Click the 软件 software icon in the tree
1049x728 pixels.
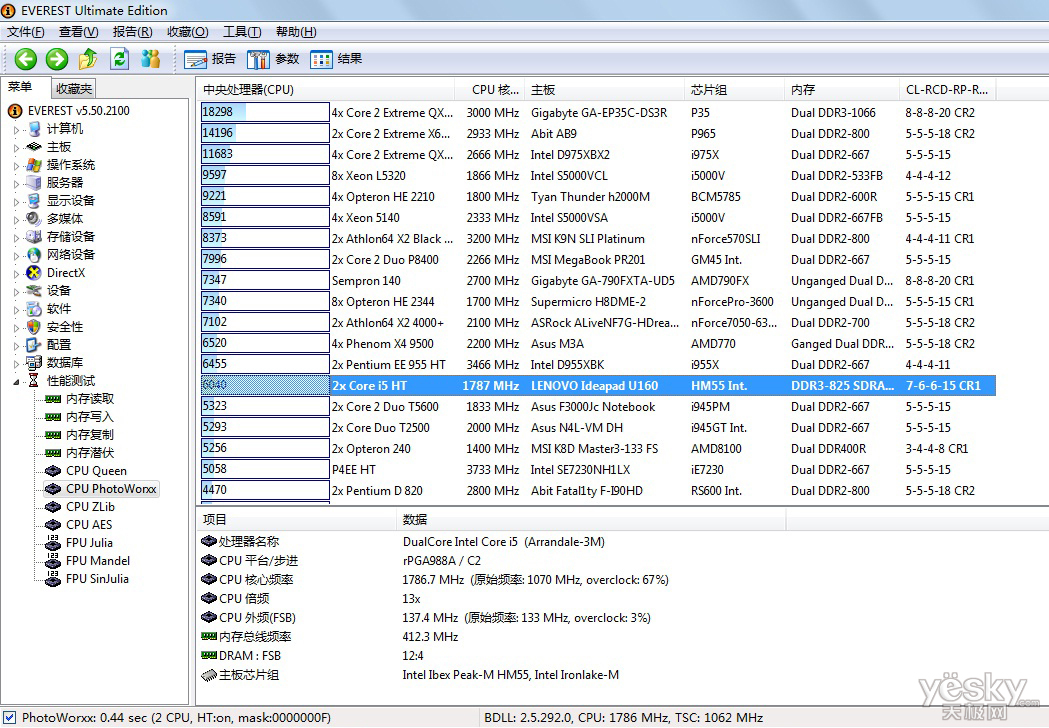click(33, 309)
